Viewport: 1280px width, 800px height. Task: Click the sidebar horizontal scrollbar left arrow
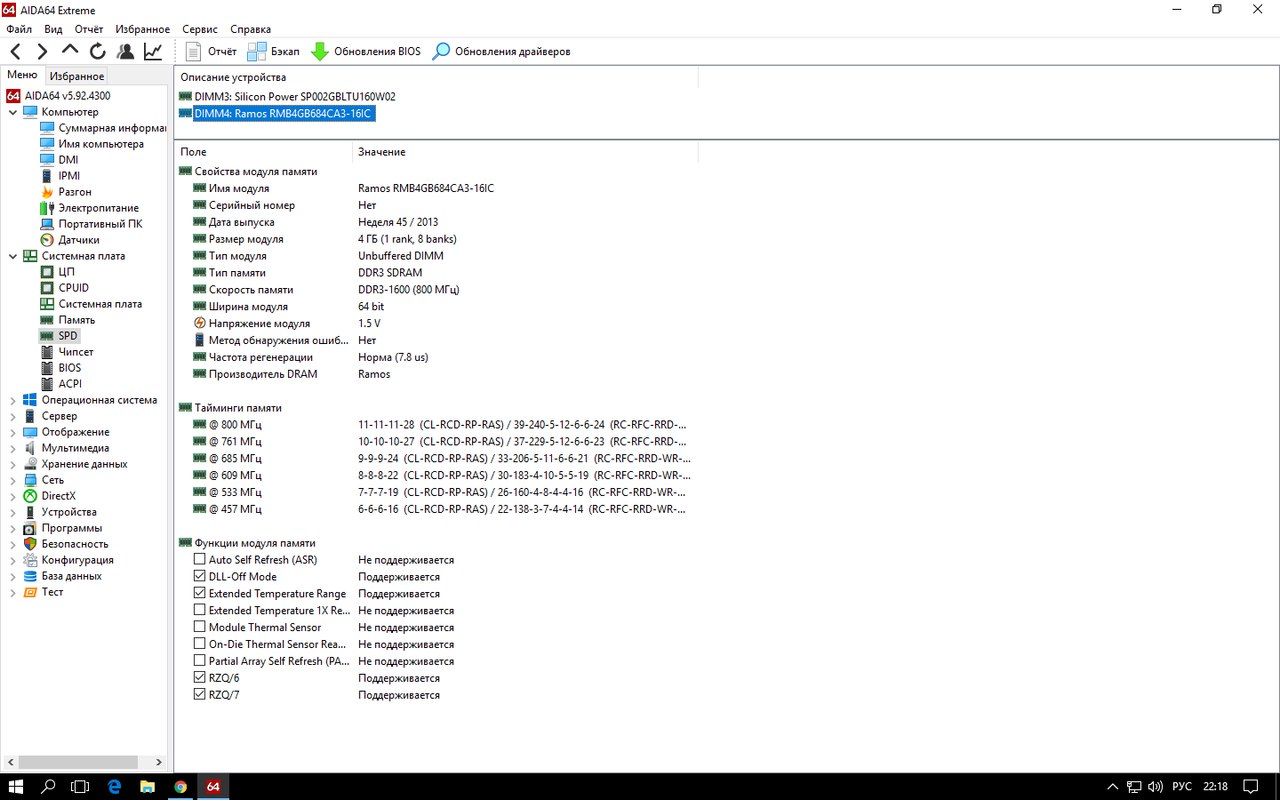point(10,762)
